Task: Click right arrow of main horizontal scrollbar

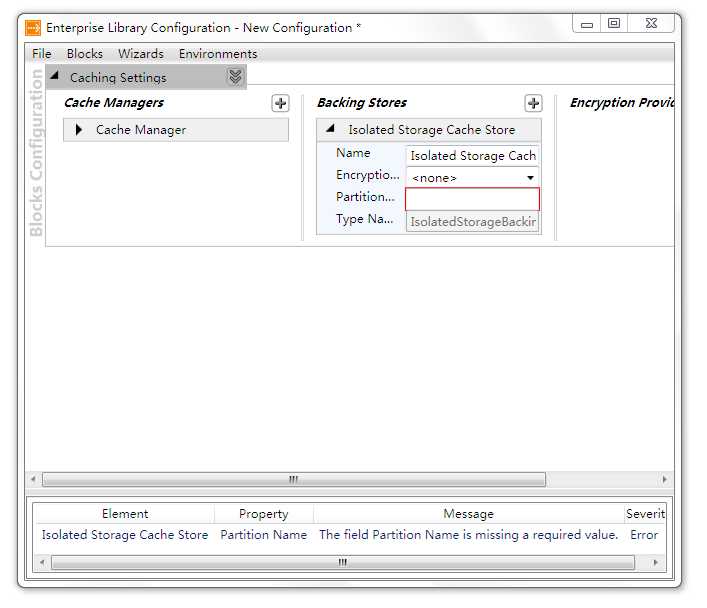Action: [x=665, y=479]
